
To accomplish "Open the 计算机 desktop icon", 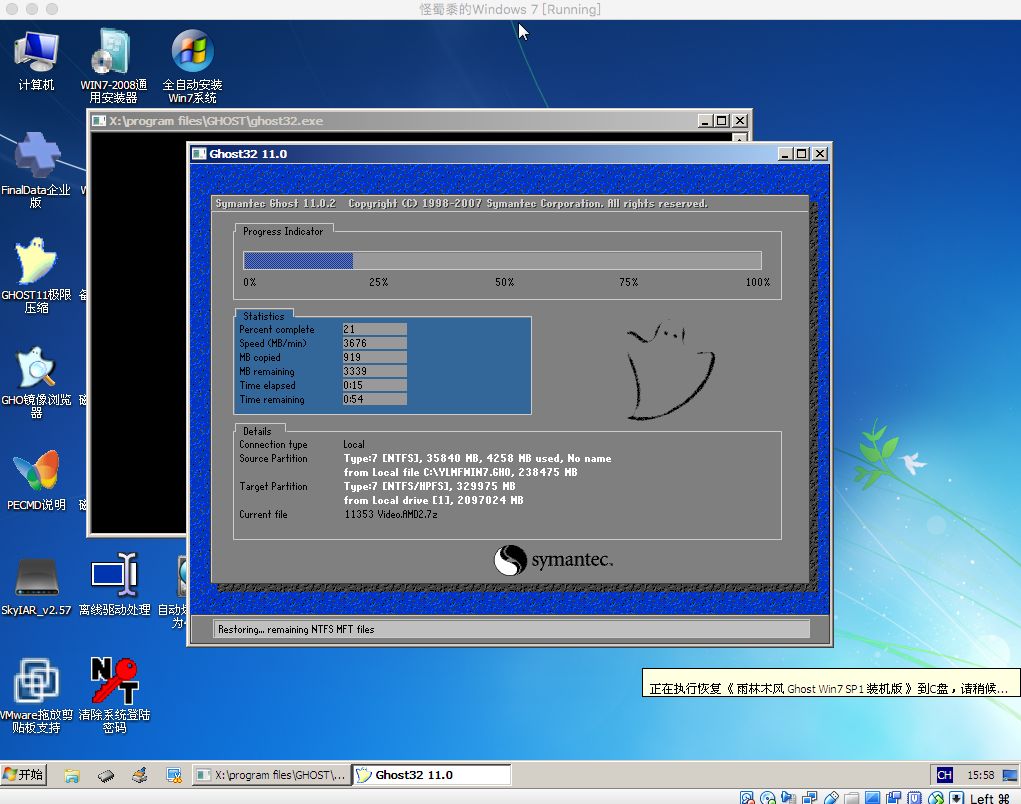I will click(36, 60).
